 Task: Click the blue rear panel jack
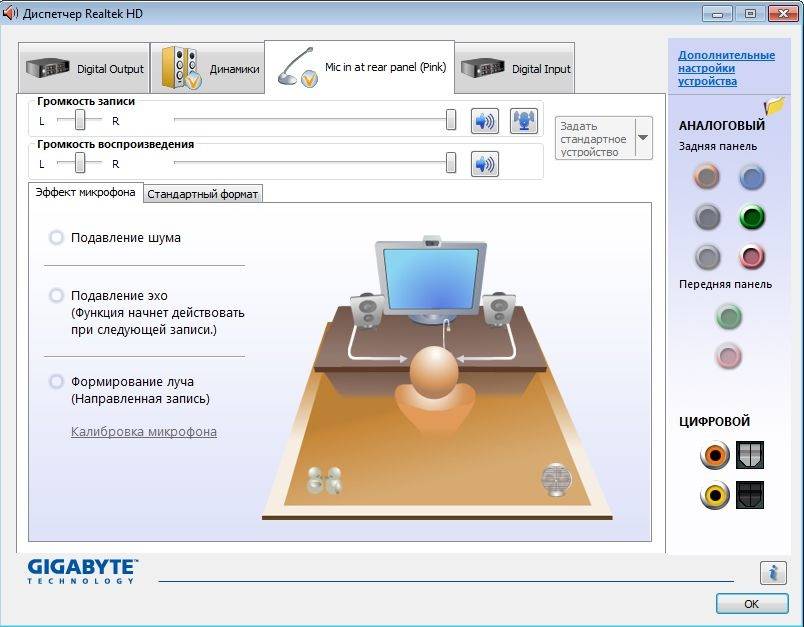[752, 178]
